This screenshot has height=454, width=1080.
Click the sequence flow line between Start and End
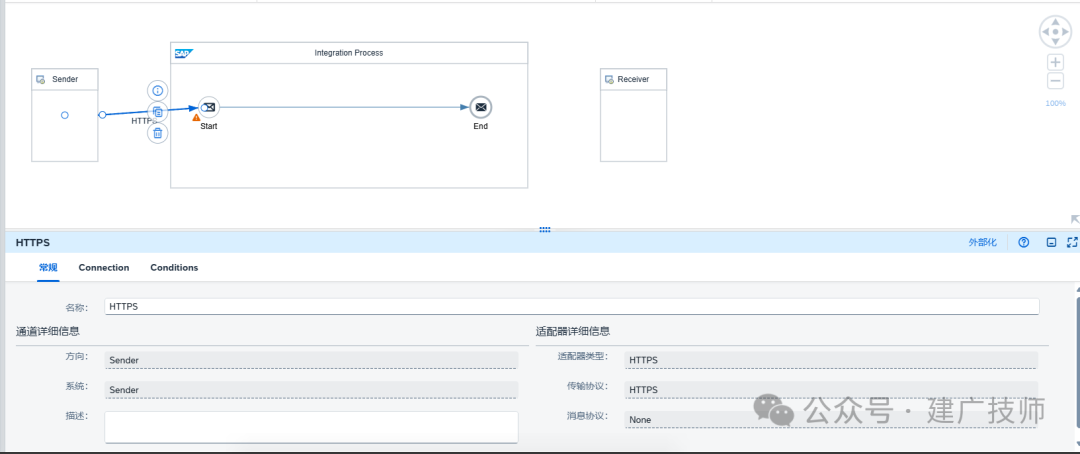[344, 107]
